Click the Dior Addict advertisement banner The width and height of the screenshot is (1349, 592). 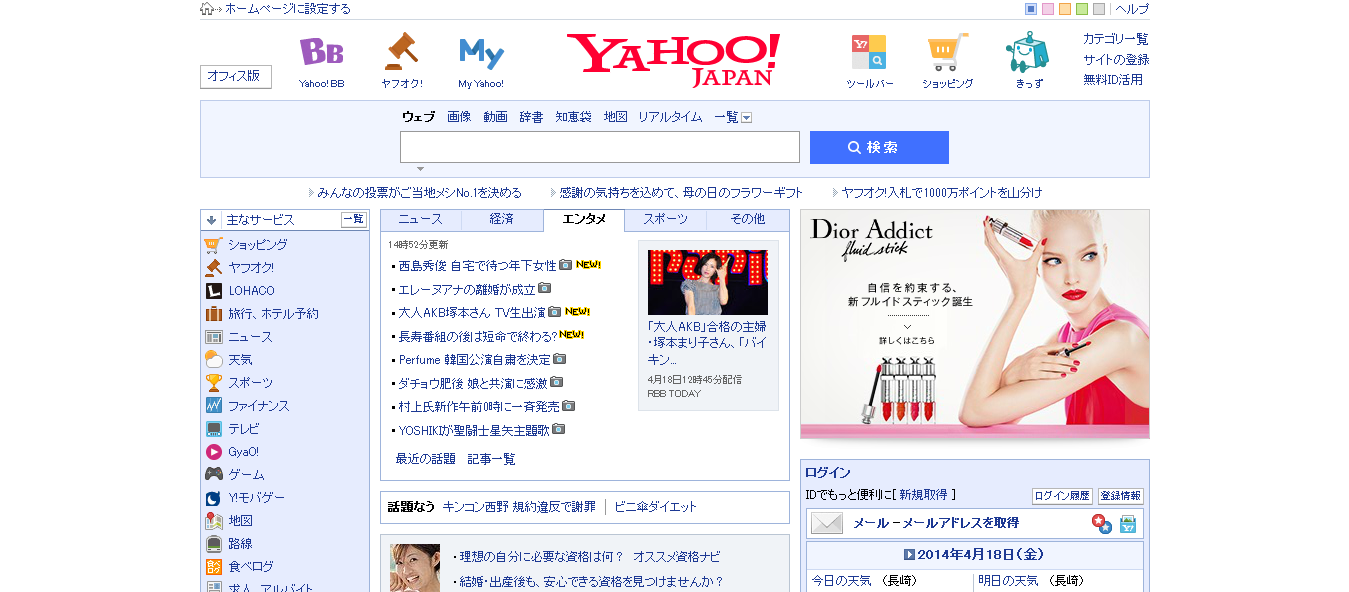(975, 324)
